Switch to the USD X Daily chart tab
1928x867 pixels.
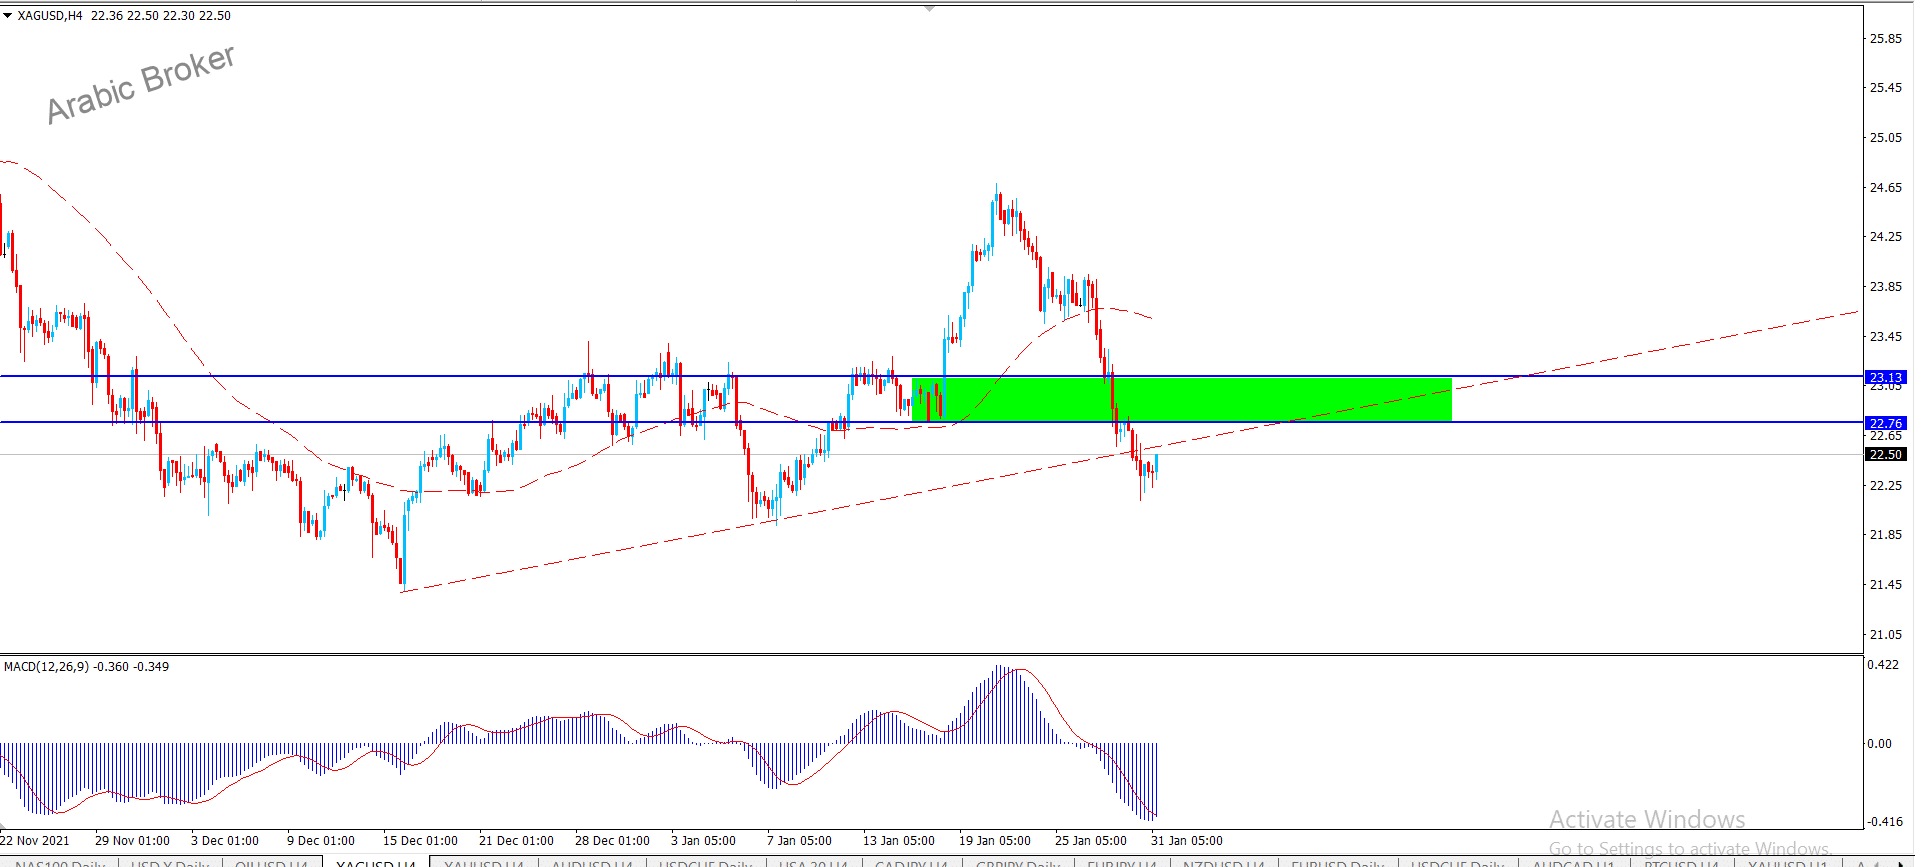click(x=170, y=862)
